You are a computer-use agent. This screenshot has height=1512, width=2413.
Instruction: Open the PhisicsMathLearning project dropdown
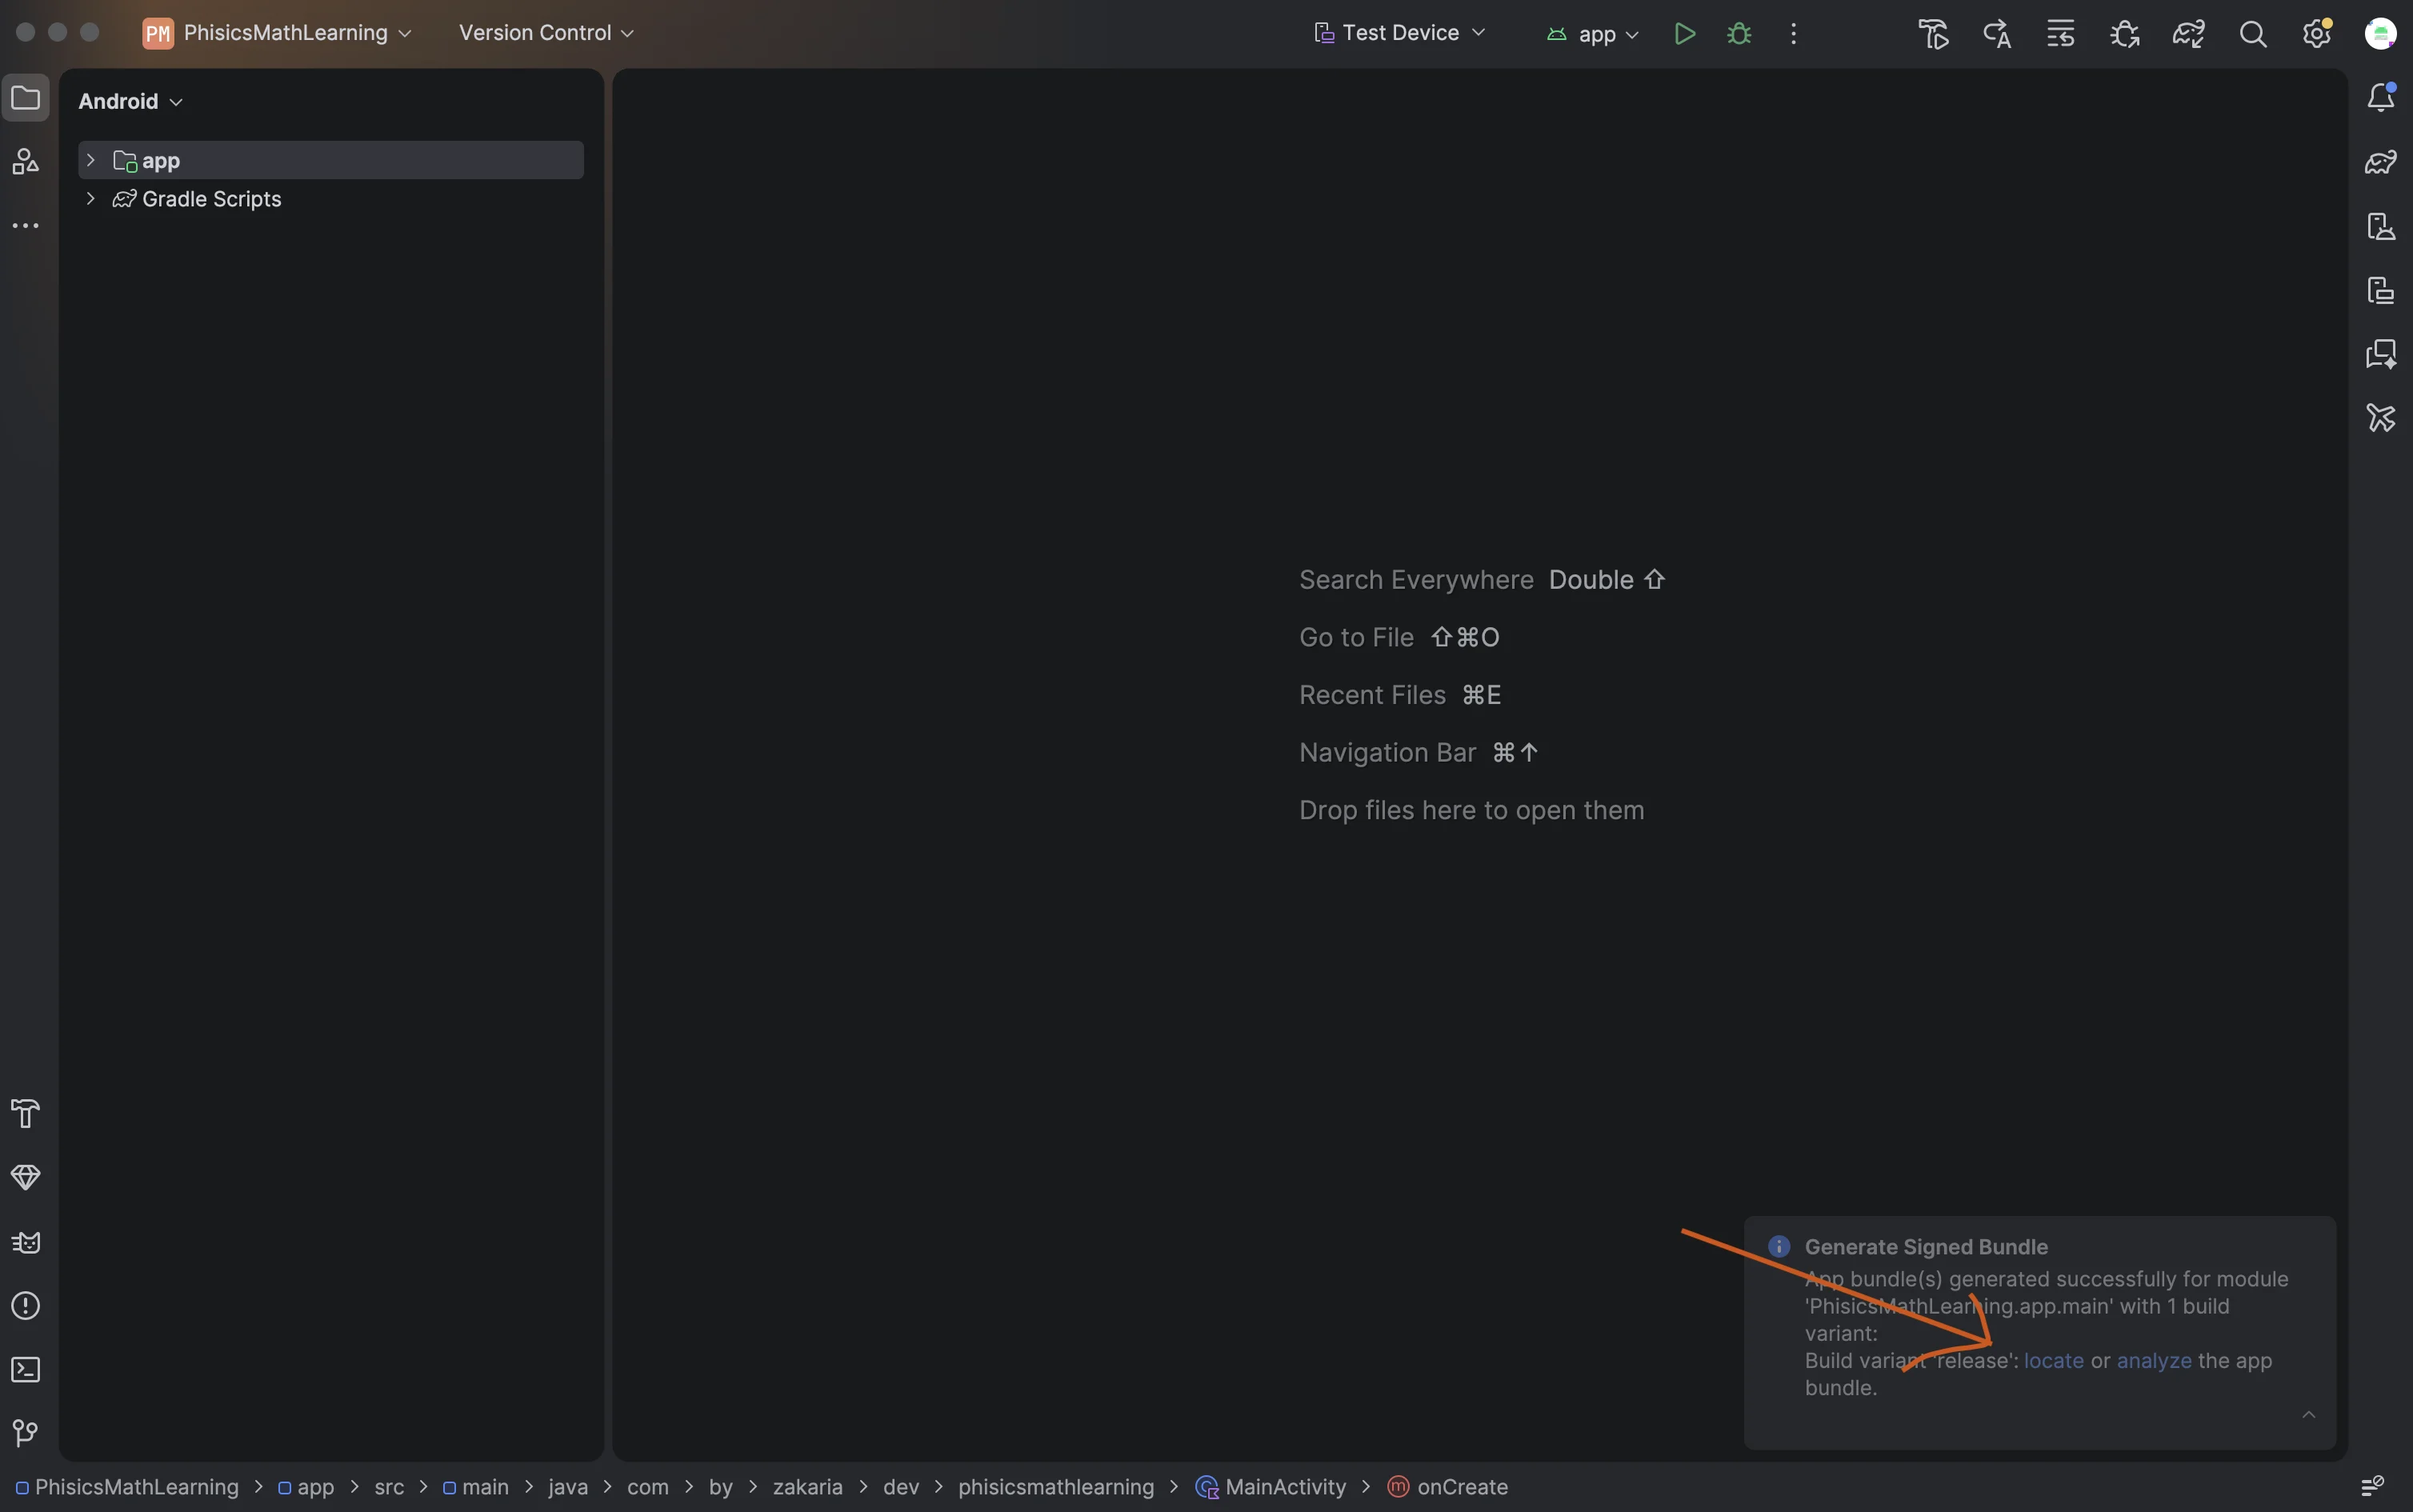(278, 33)
